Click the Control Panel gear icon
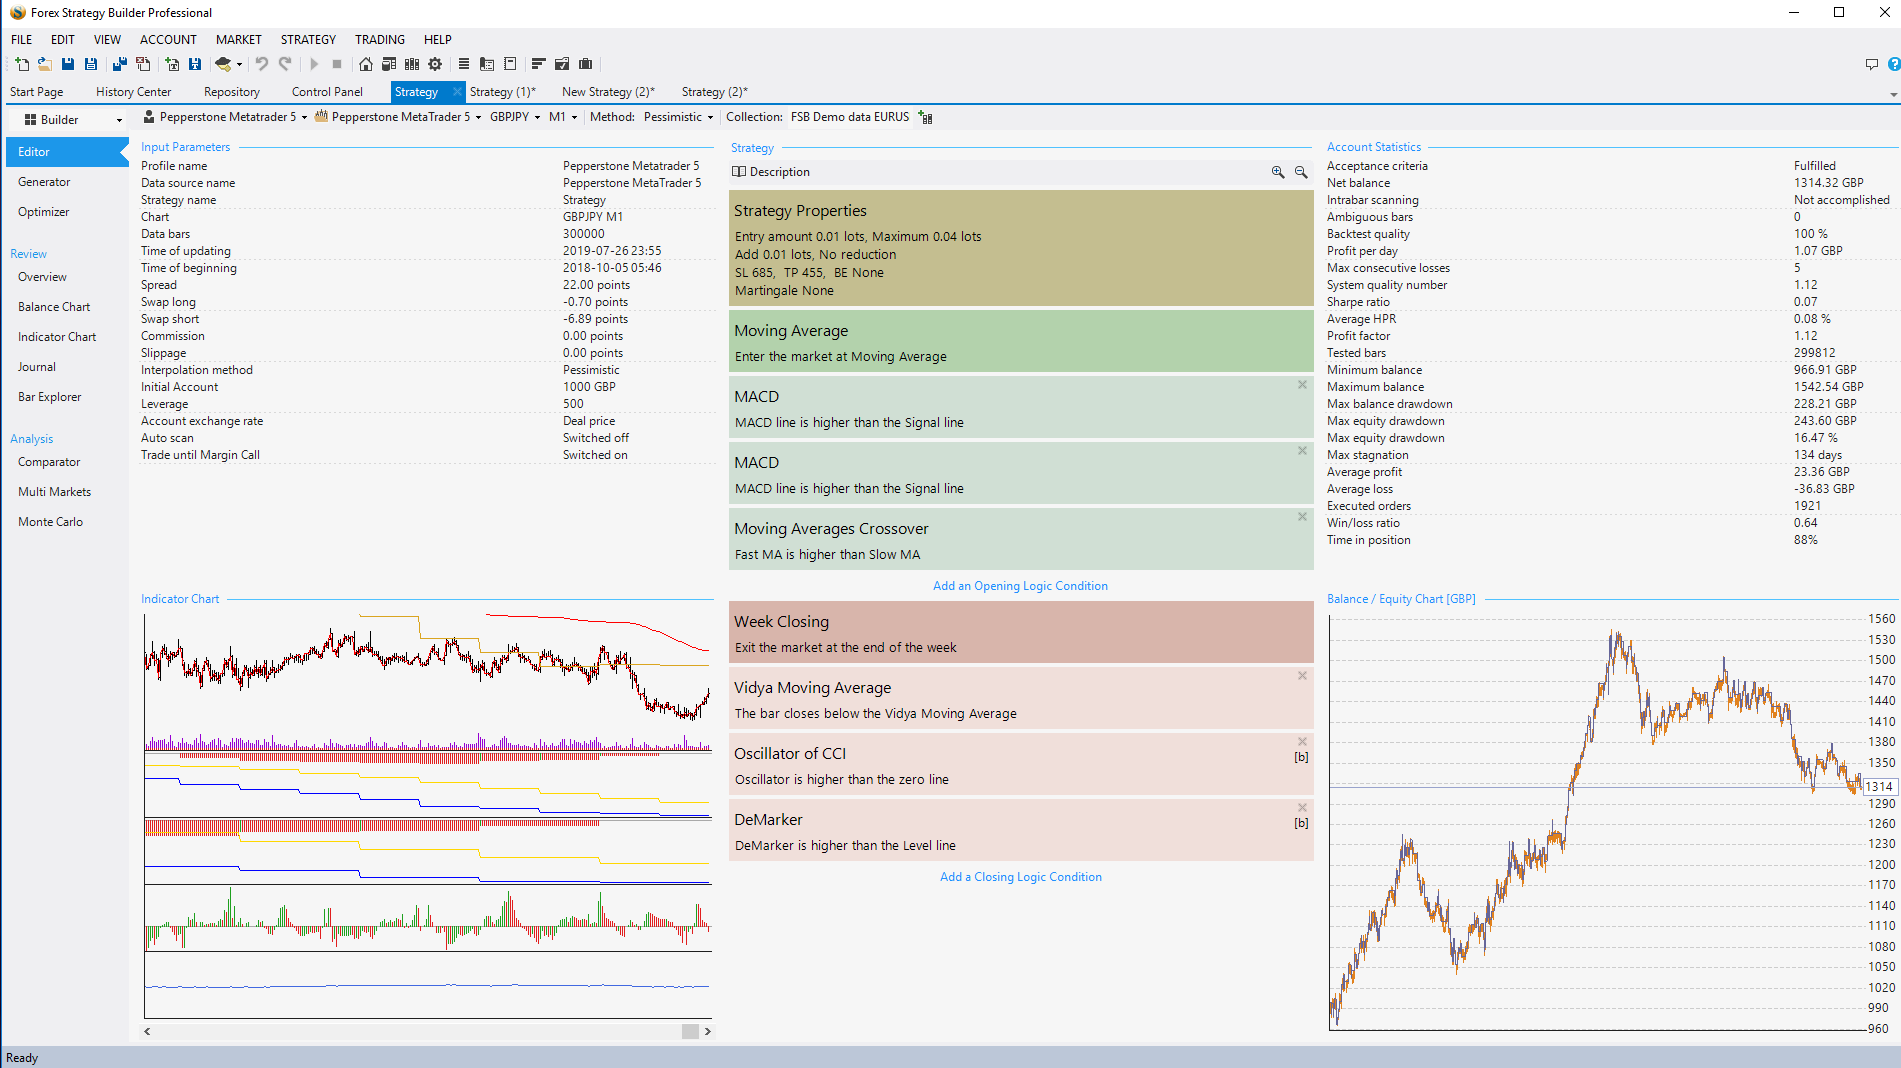This screenshot has width=1901, height=1068. click(435, 64)
